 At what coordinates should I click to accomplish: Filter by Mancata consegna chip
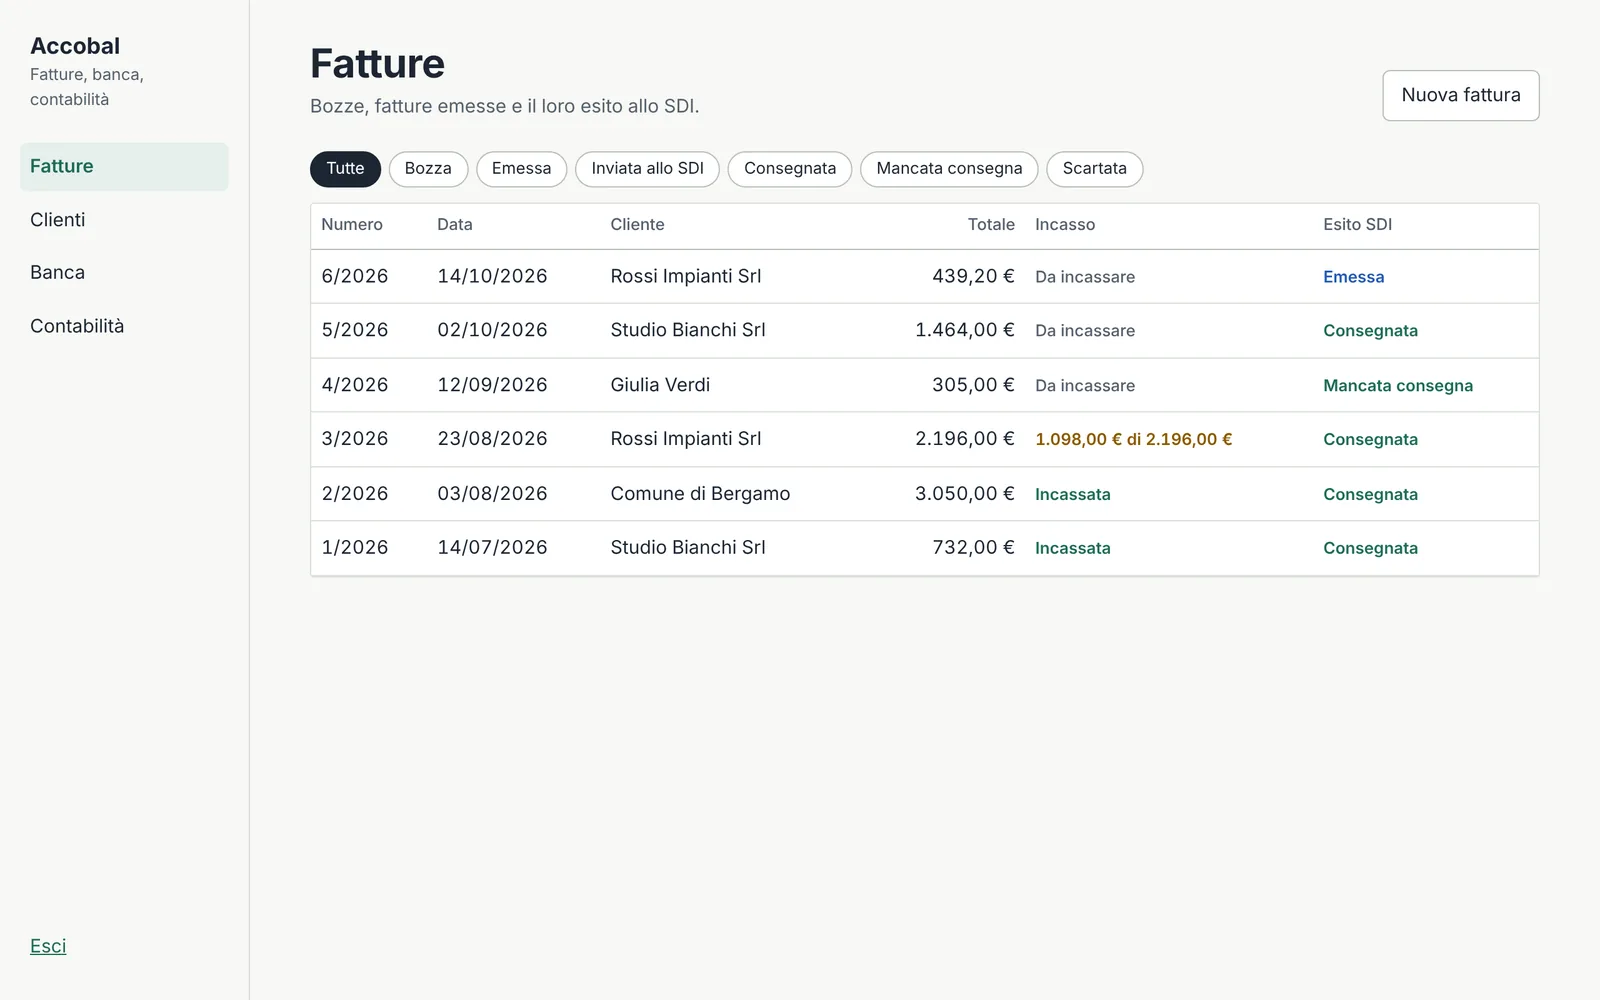(x=949, y=169)
